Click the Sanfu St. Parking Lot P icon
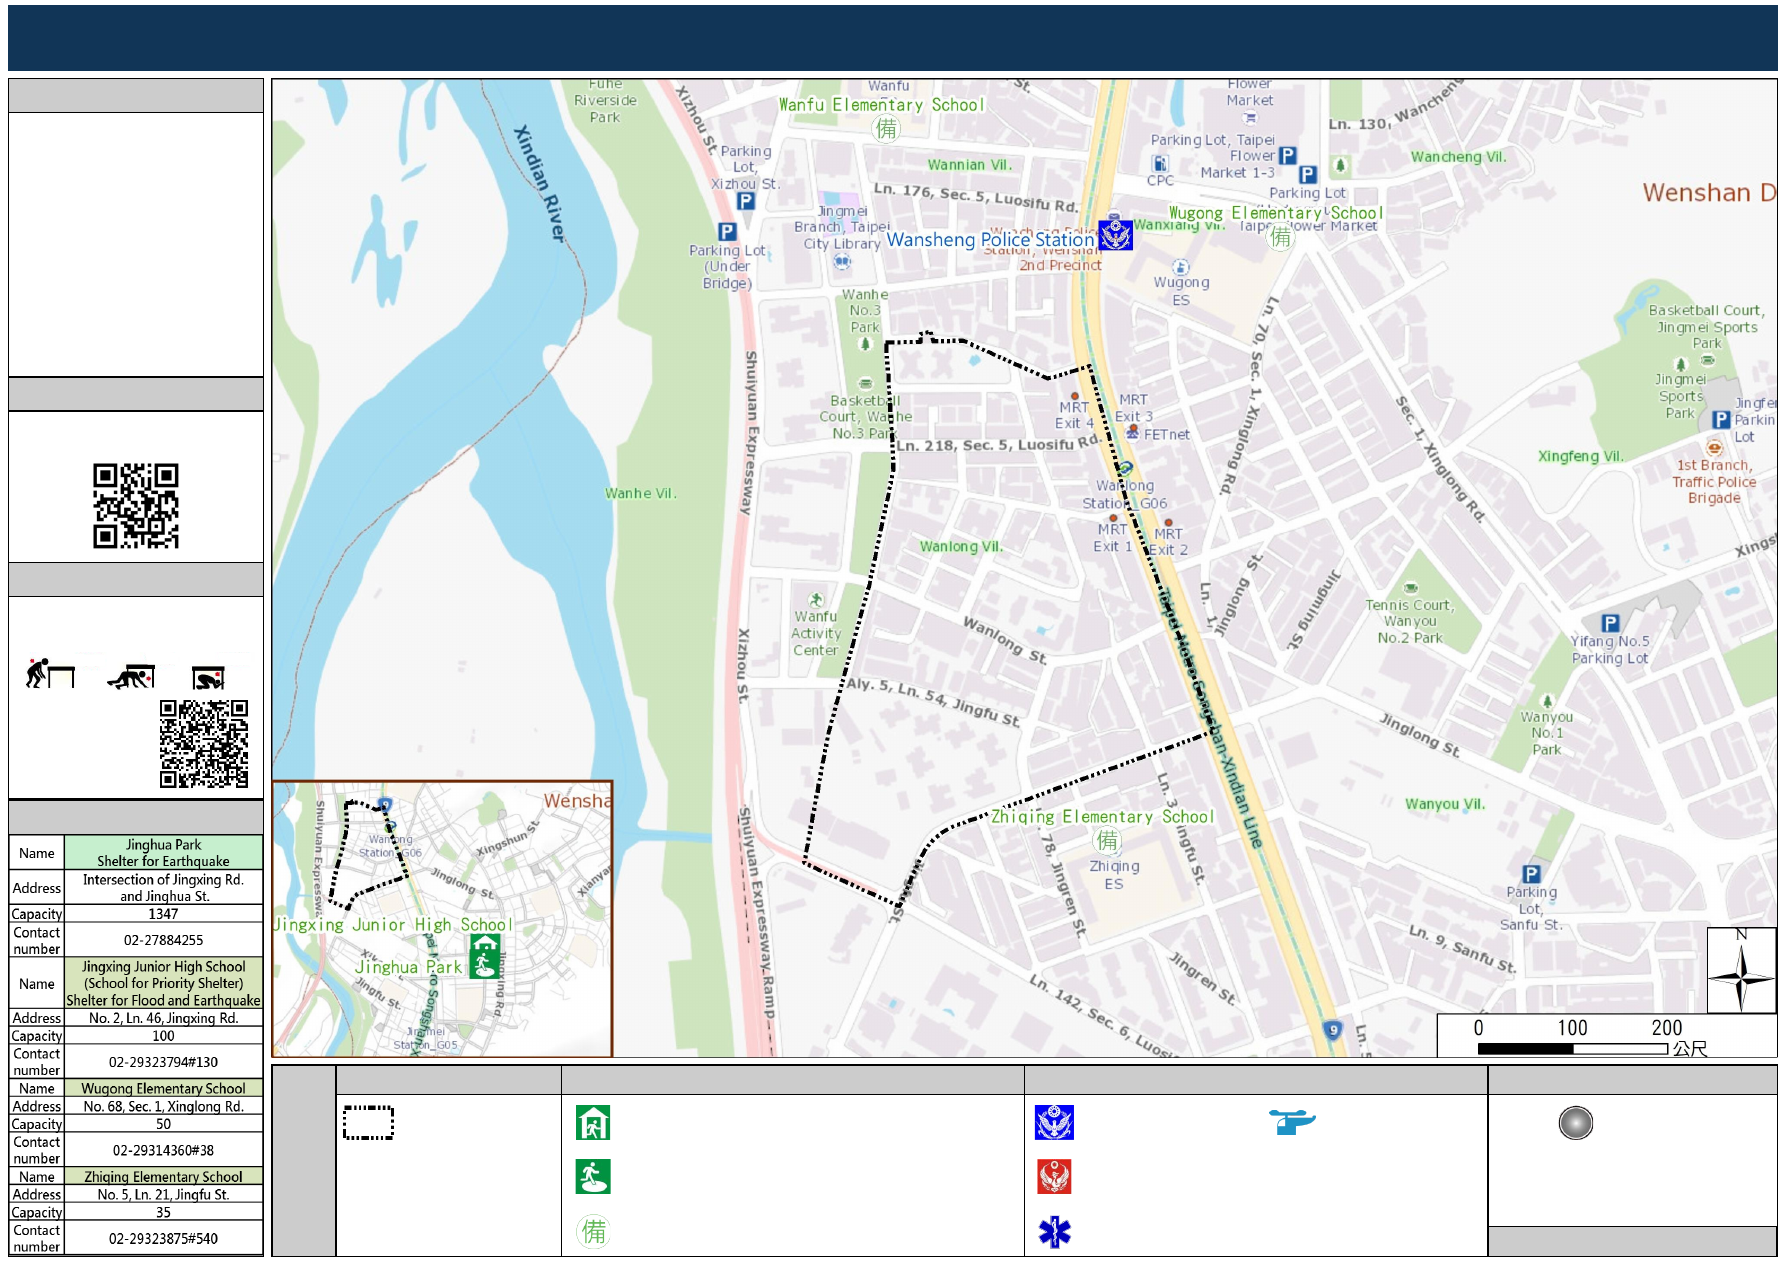 1531,874
